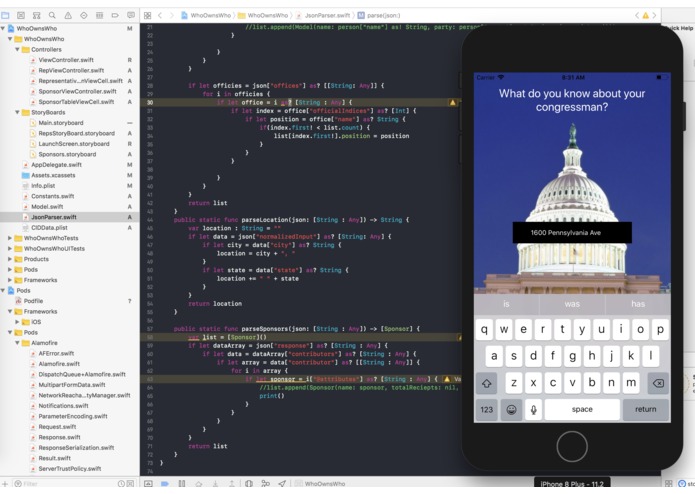Collapse the StoryBoards folder
Viewport: 695px width, 494px height.
point(17,113)
